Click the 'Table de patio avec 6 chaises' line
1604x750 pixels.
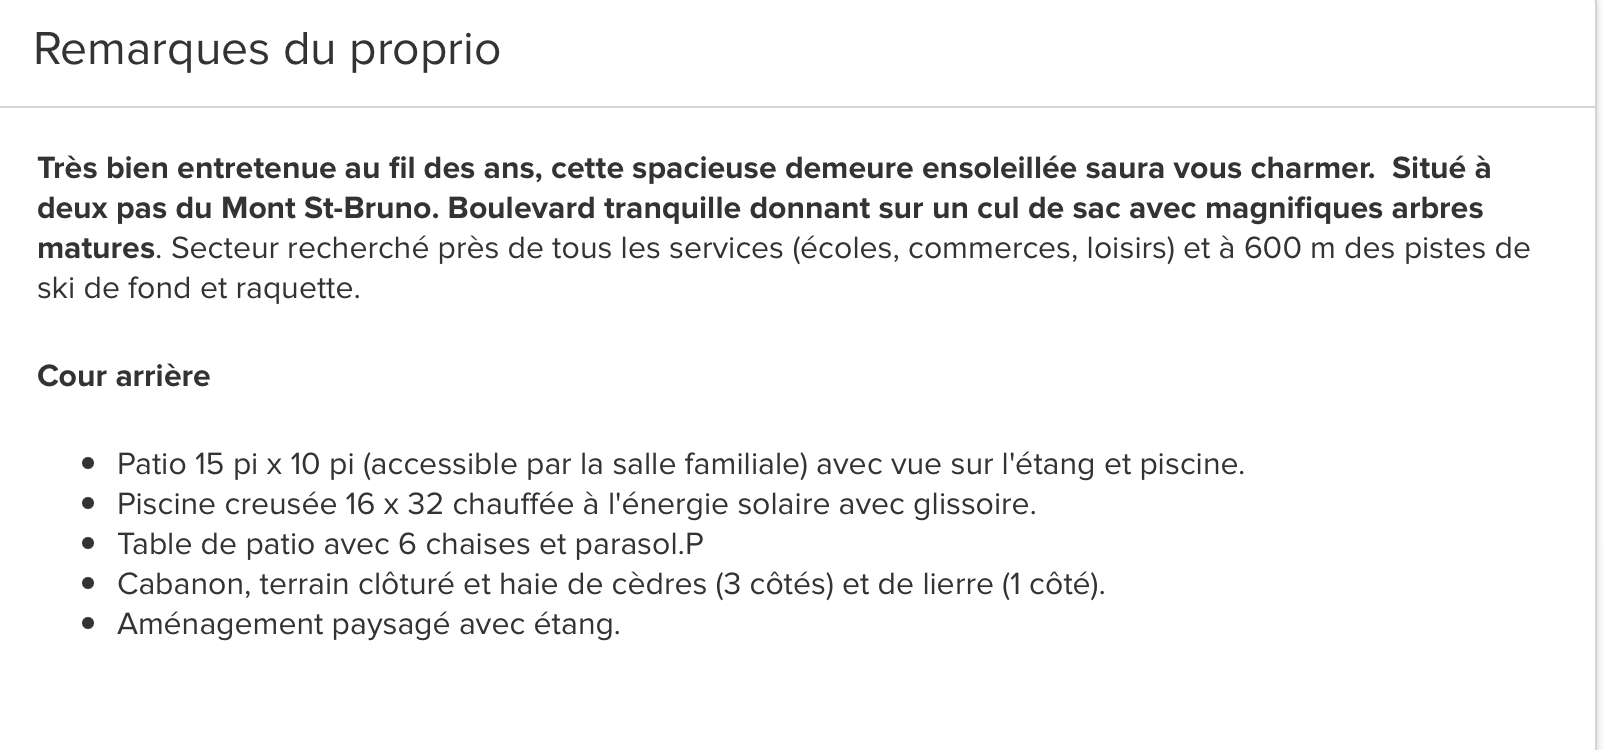coord(411,544)
